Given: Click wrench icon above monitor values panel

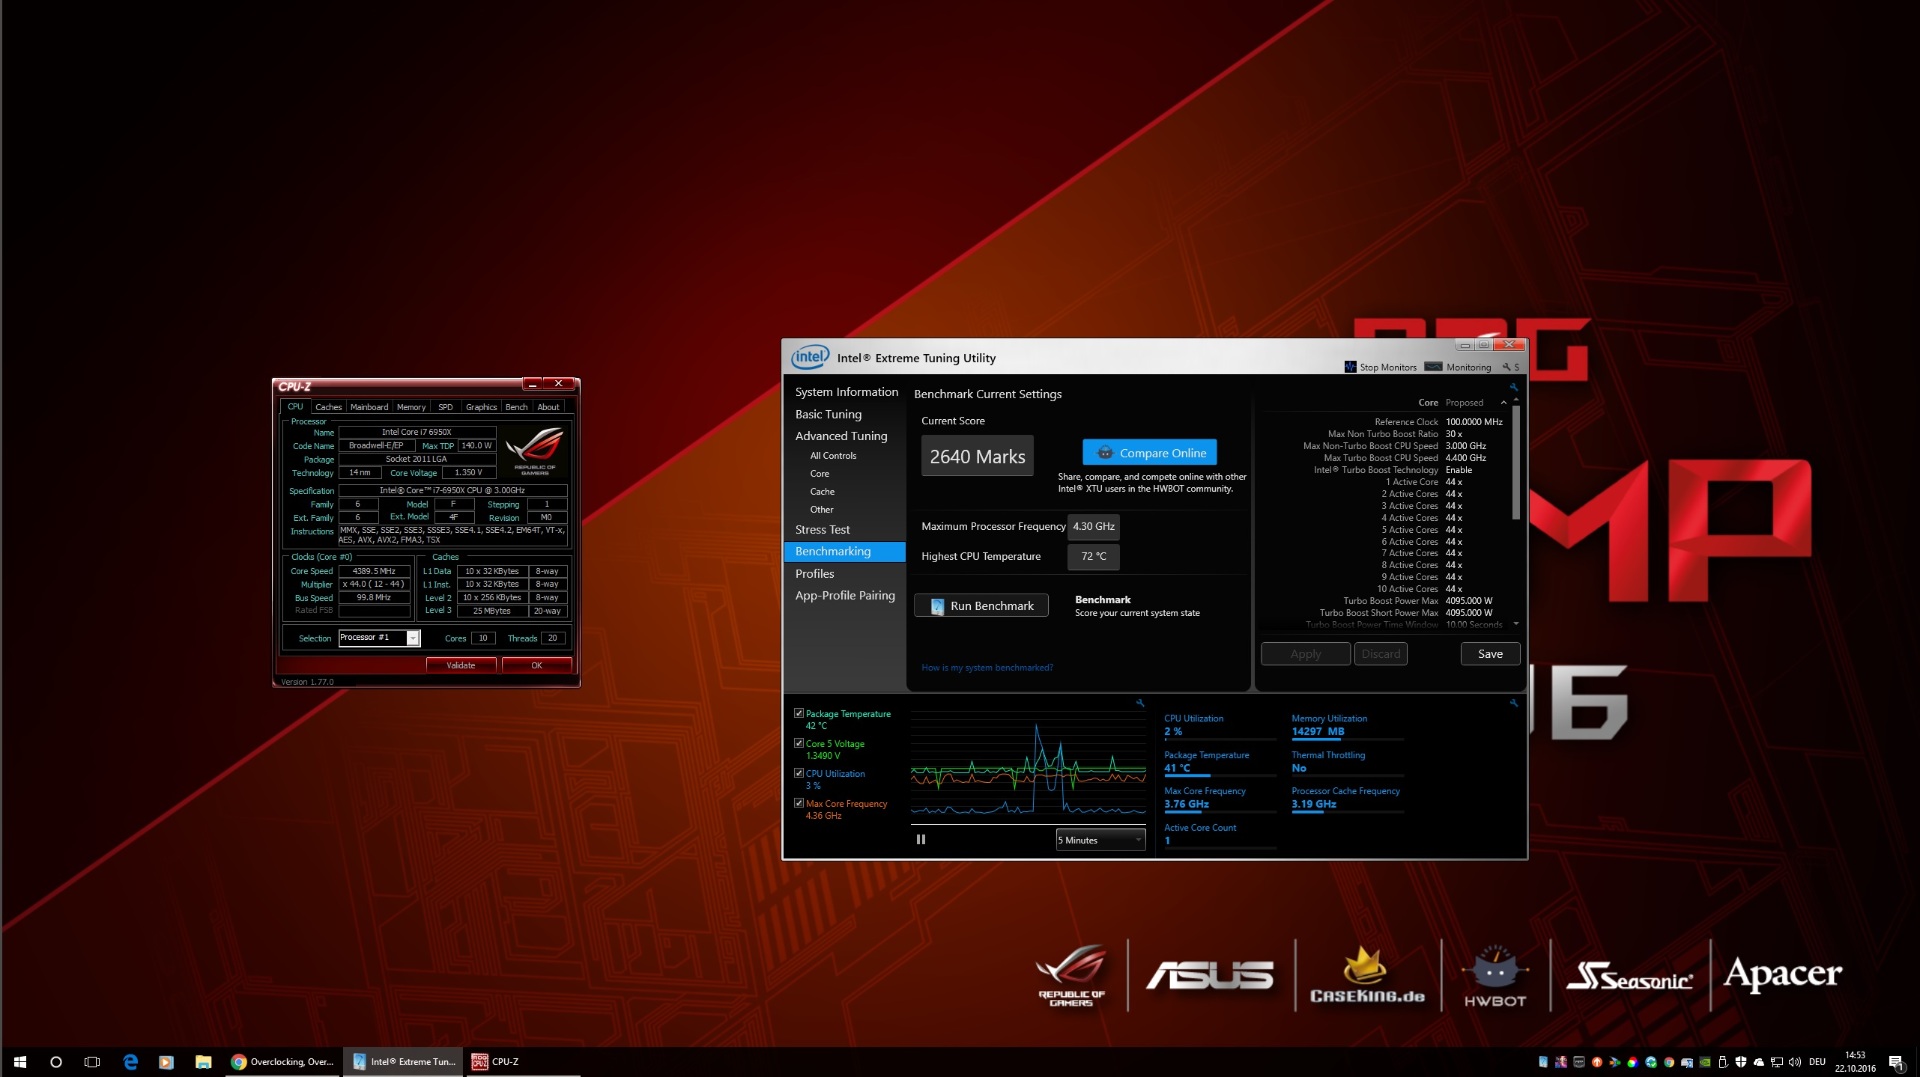Looking at the screenshot, I should [x=1514, y=703].
